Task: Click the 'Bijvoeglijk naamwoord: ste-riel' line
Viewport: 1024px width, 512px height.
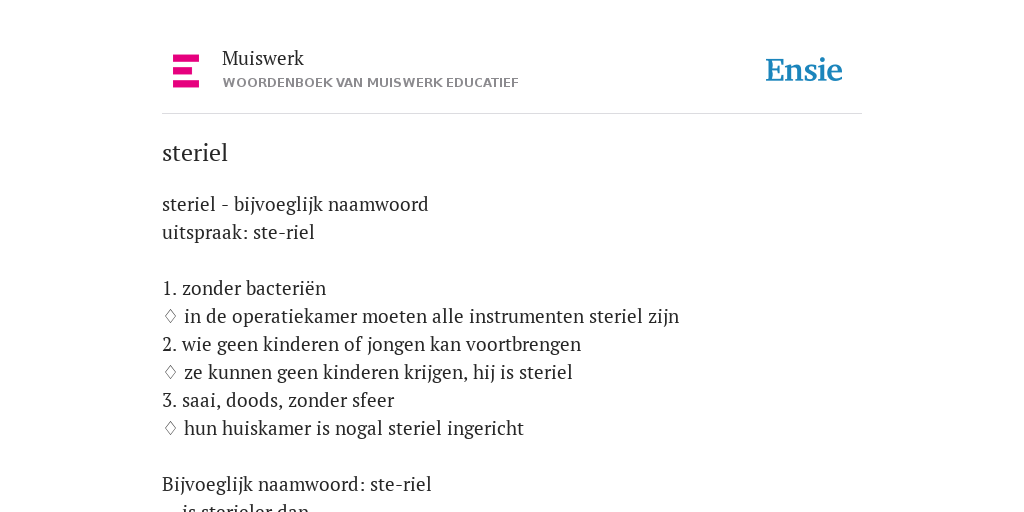Action: tap(296, 485)
